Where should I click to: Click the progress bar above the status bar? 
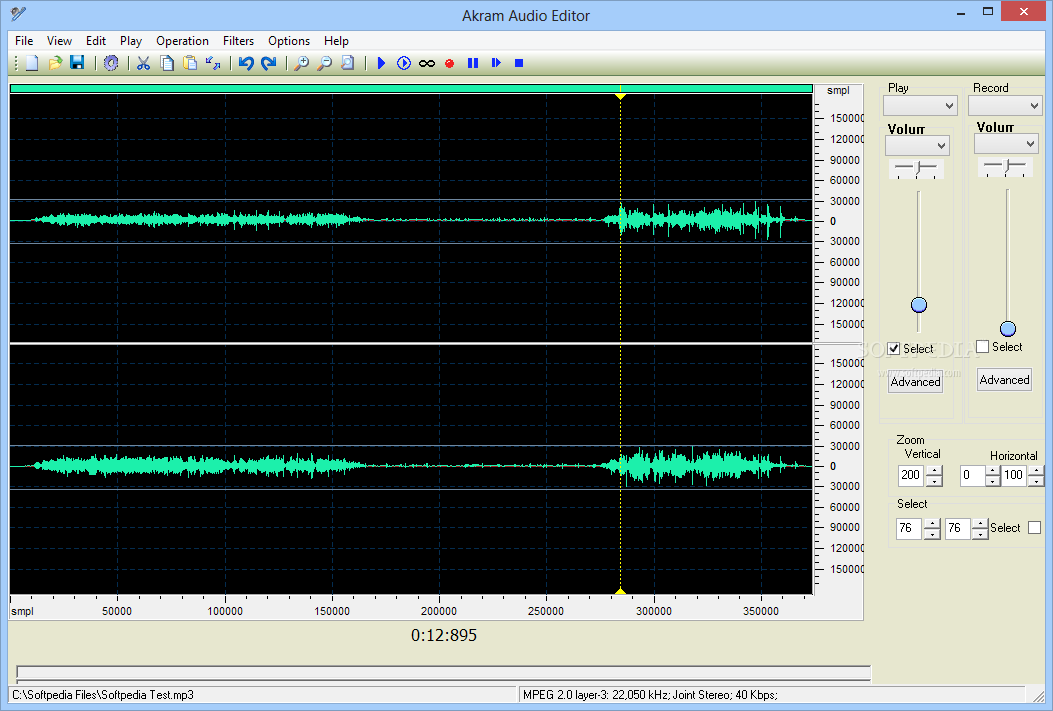tap(443, 673)
